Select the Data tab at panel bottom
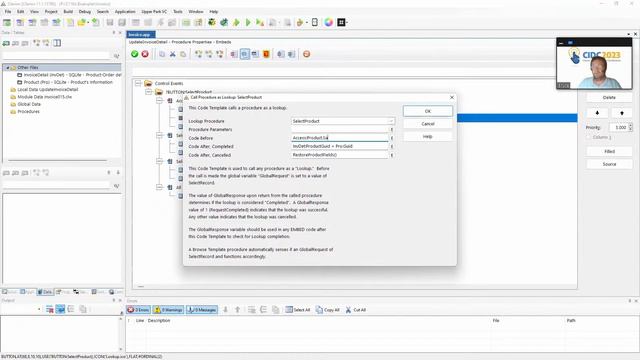This screenshot has height=360, width=640. (45, 292)
